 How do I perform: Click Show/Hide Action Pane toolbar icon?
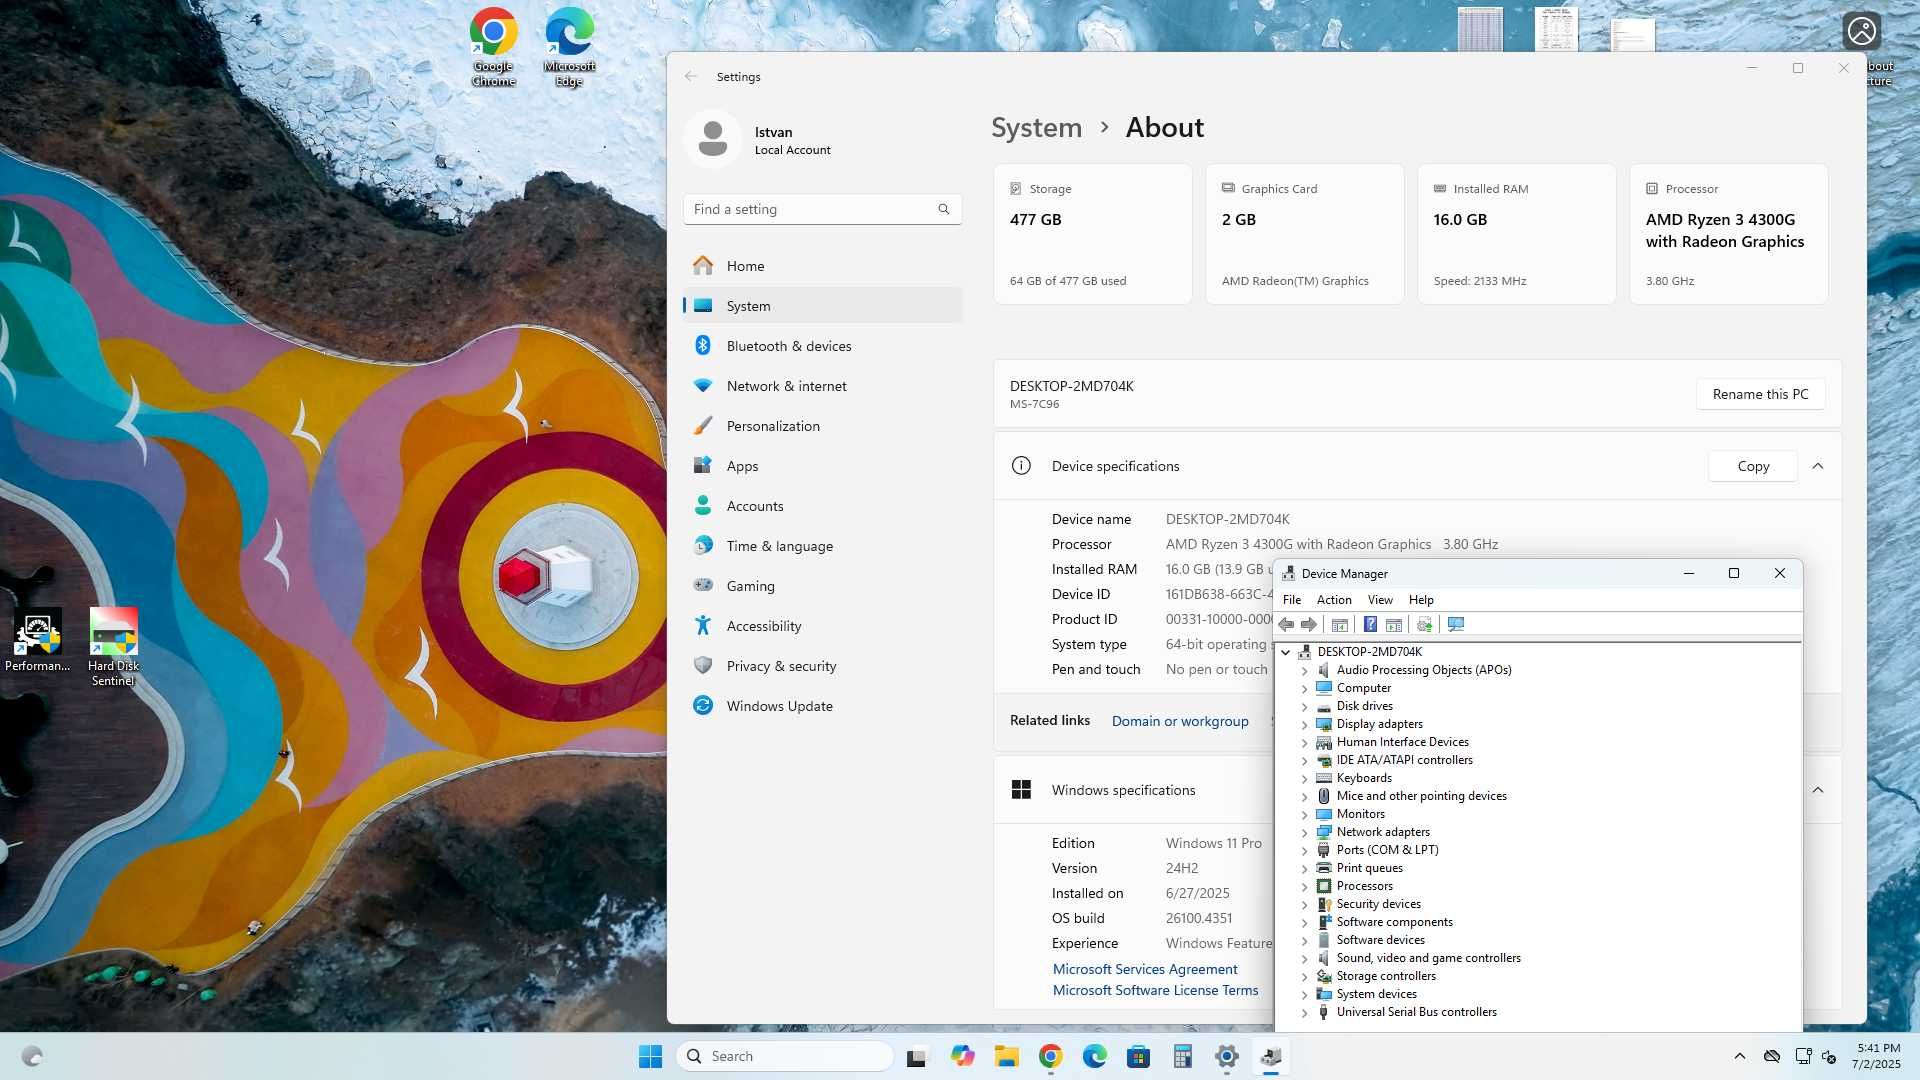[1394, 625]
